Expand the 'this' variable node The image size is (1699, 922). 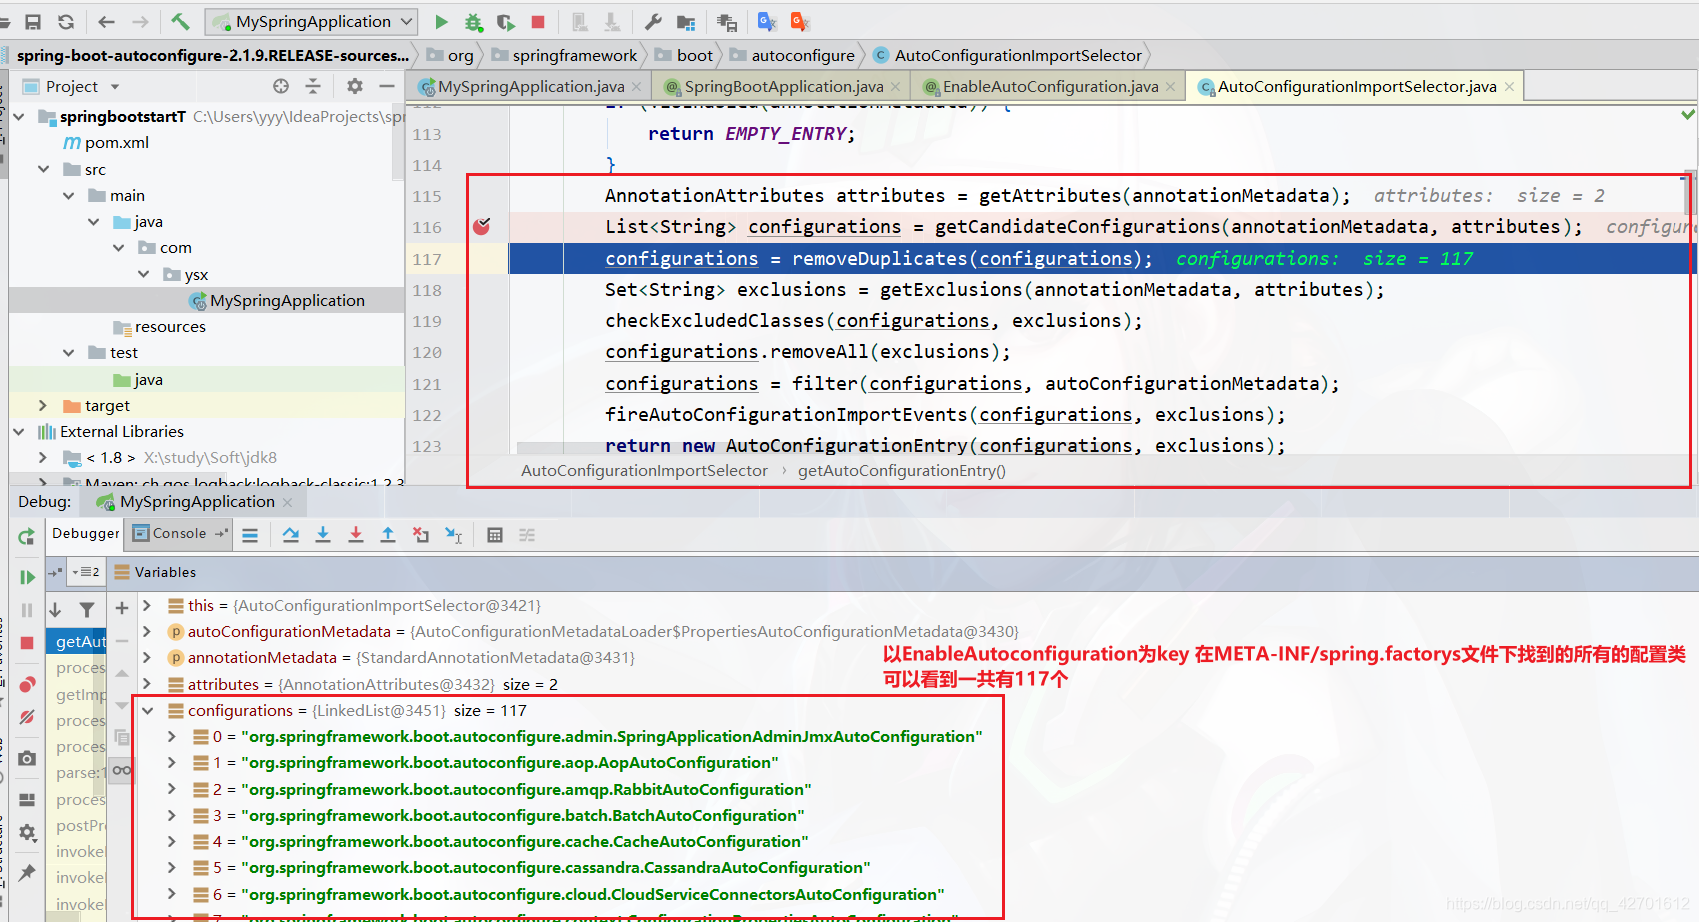click(x=147, y=605)
